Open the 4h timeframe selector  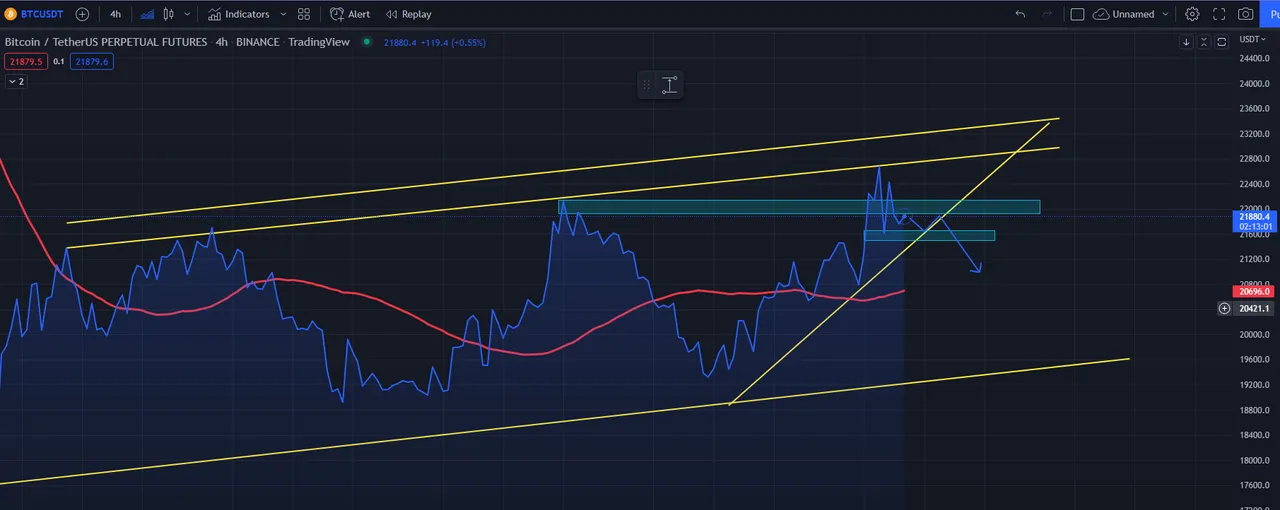pyautogui.click(x=115, y=14)
